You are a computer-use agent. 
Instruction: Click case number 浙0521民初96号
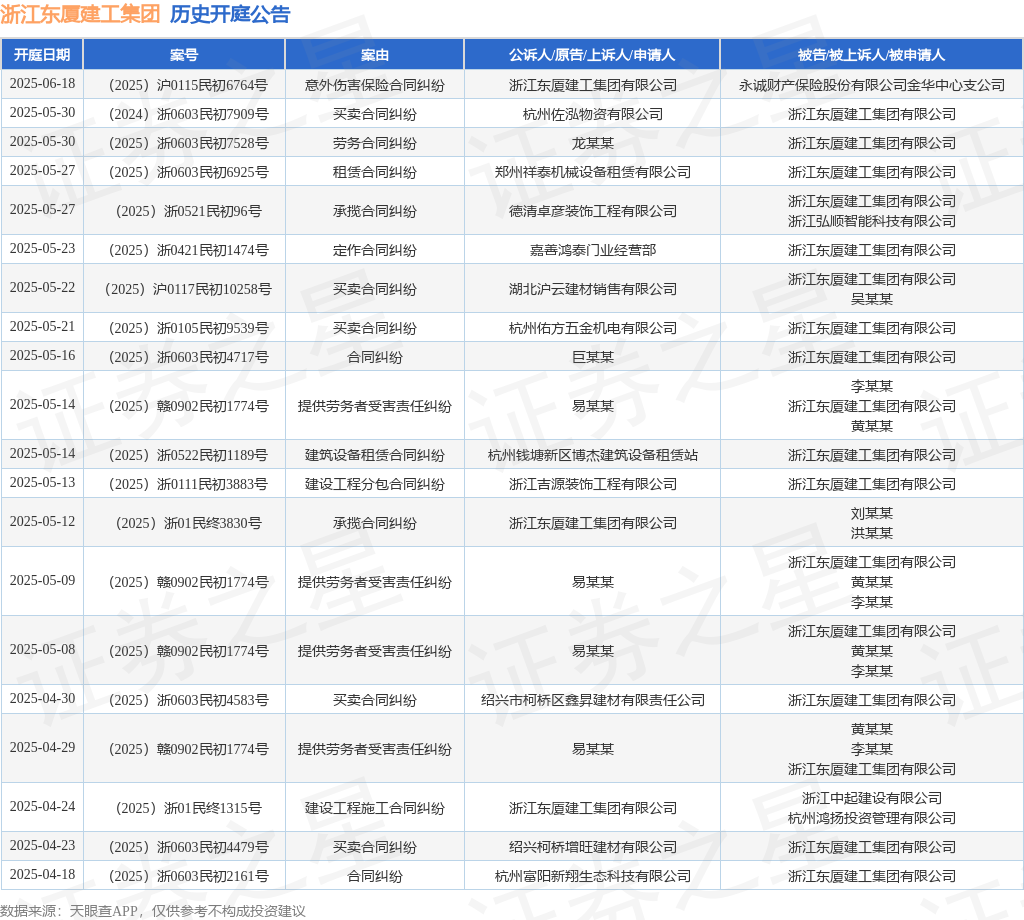coord(188,211)
